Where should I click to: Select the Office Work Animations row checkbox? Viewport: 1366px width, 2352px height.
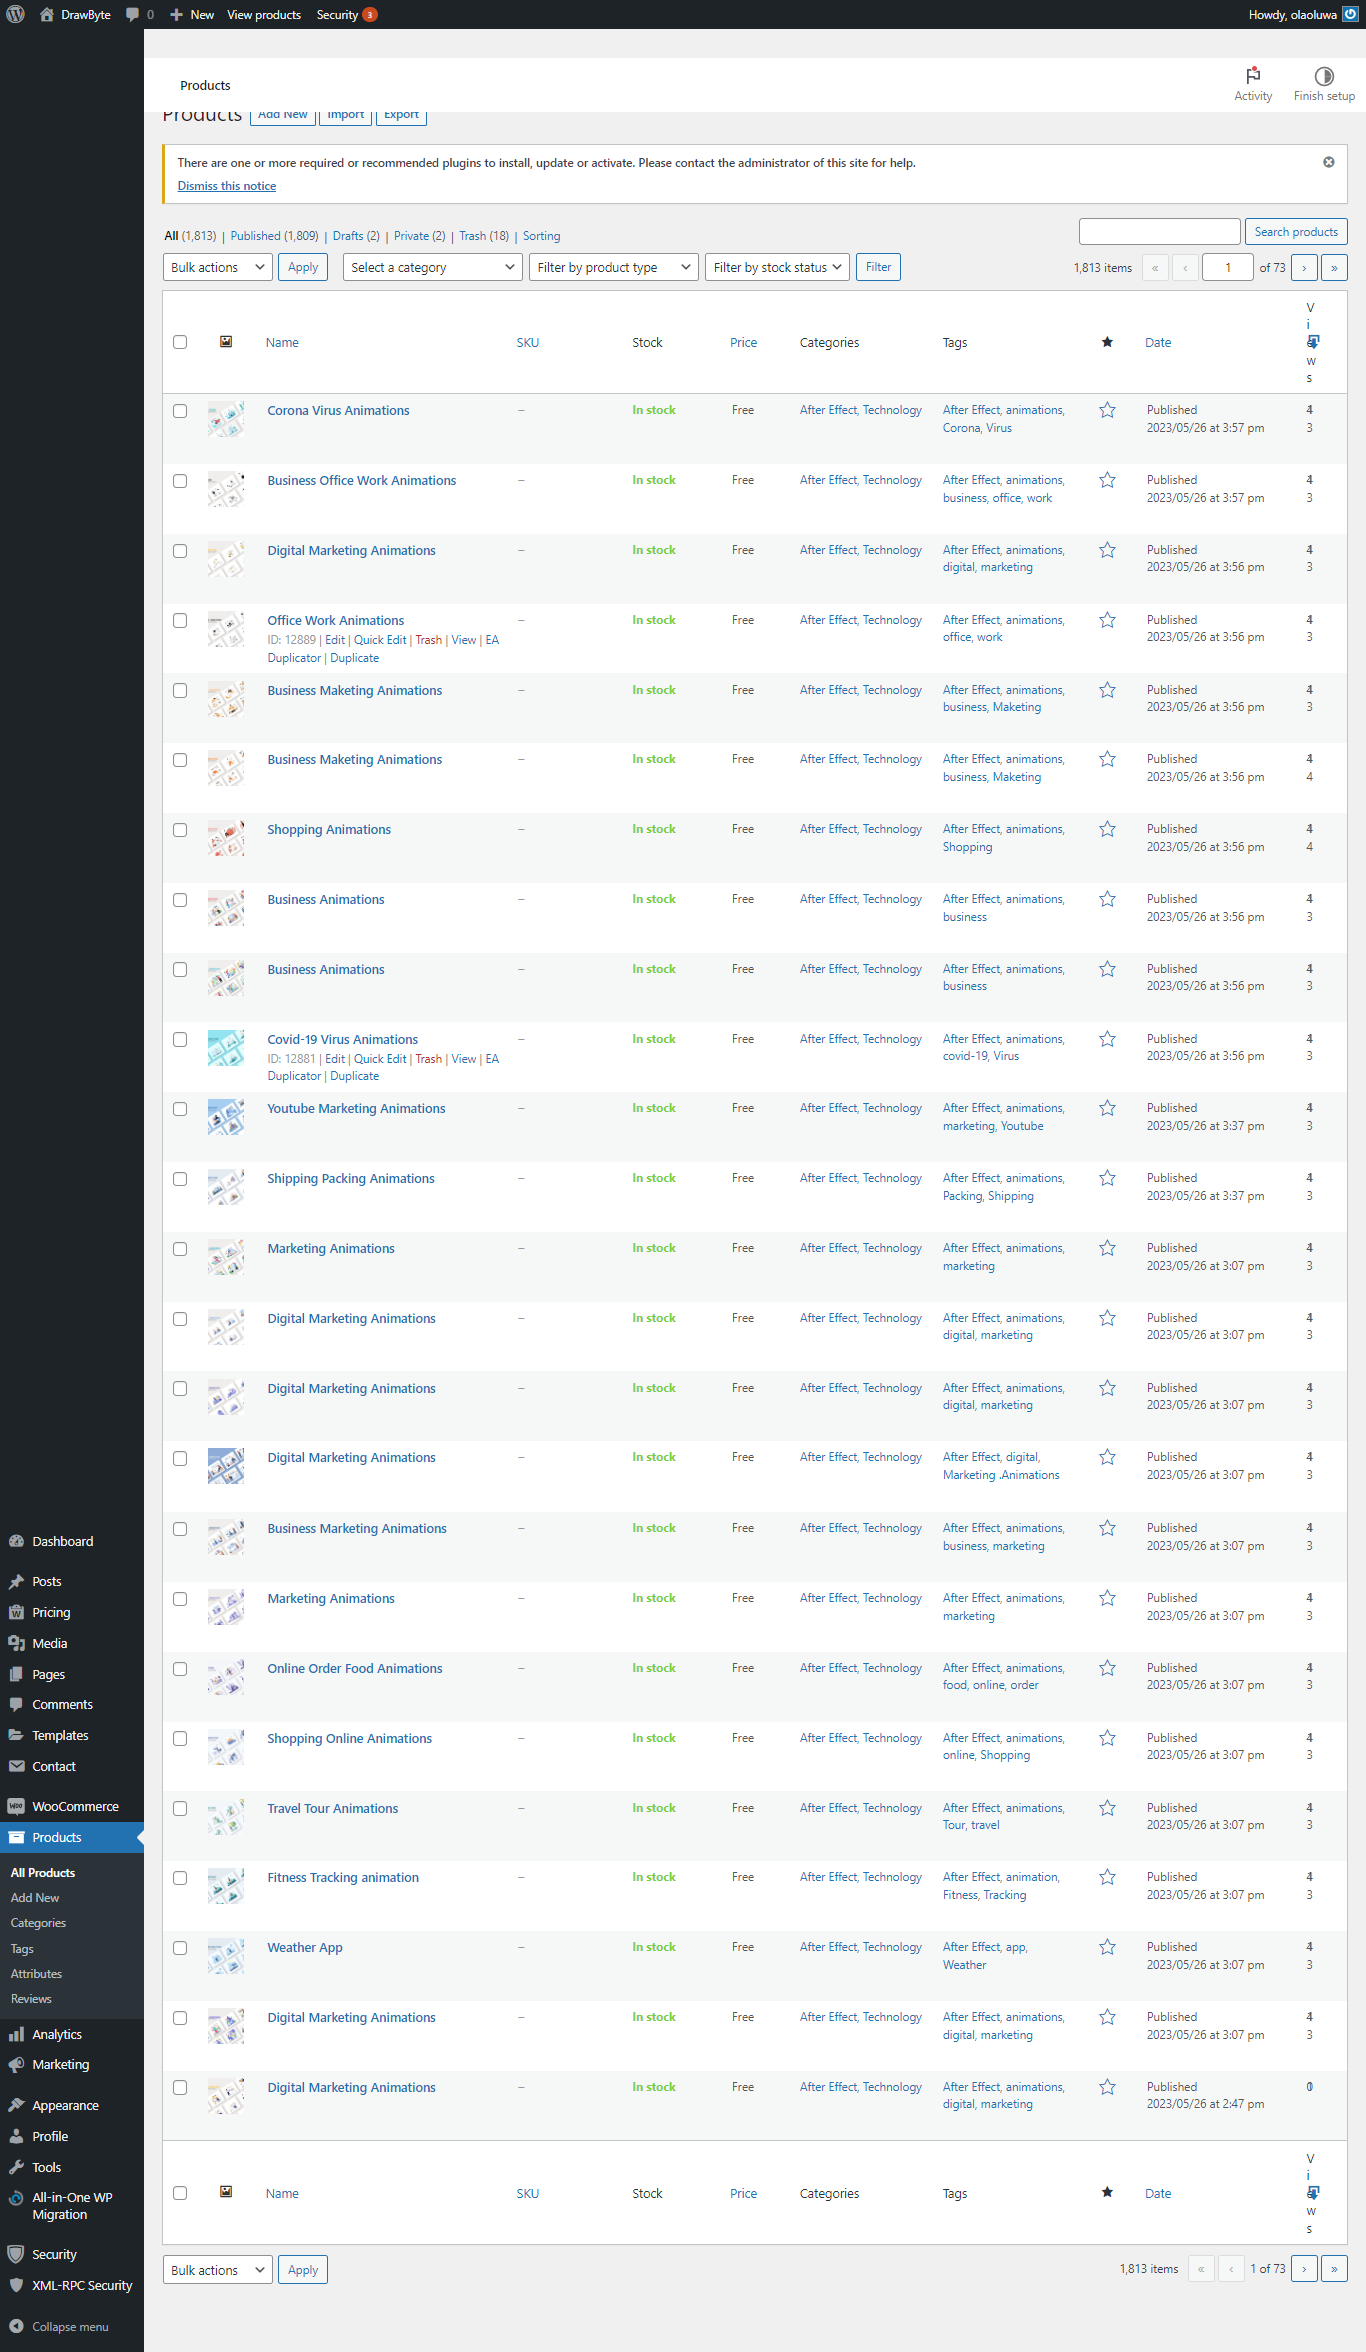coord(180,621)
